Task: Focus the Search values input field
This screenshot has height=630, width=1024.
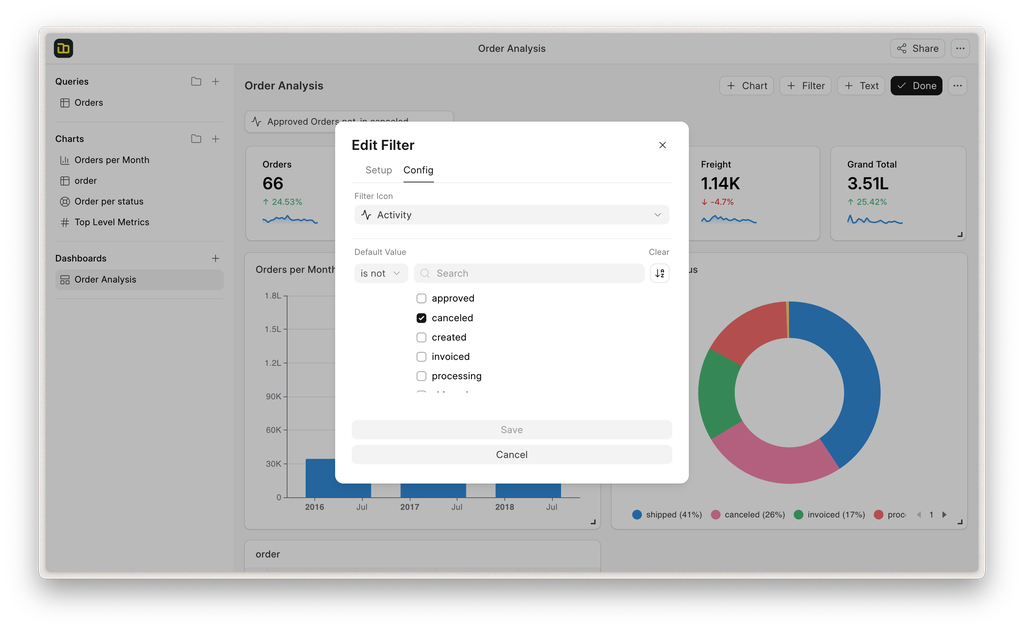Action: (530, 273)
